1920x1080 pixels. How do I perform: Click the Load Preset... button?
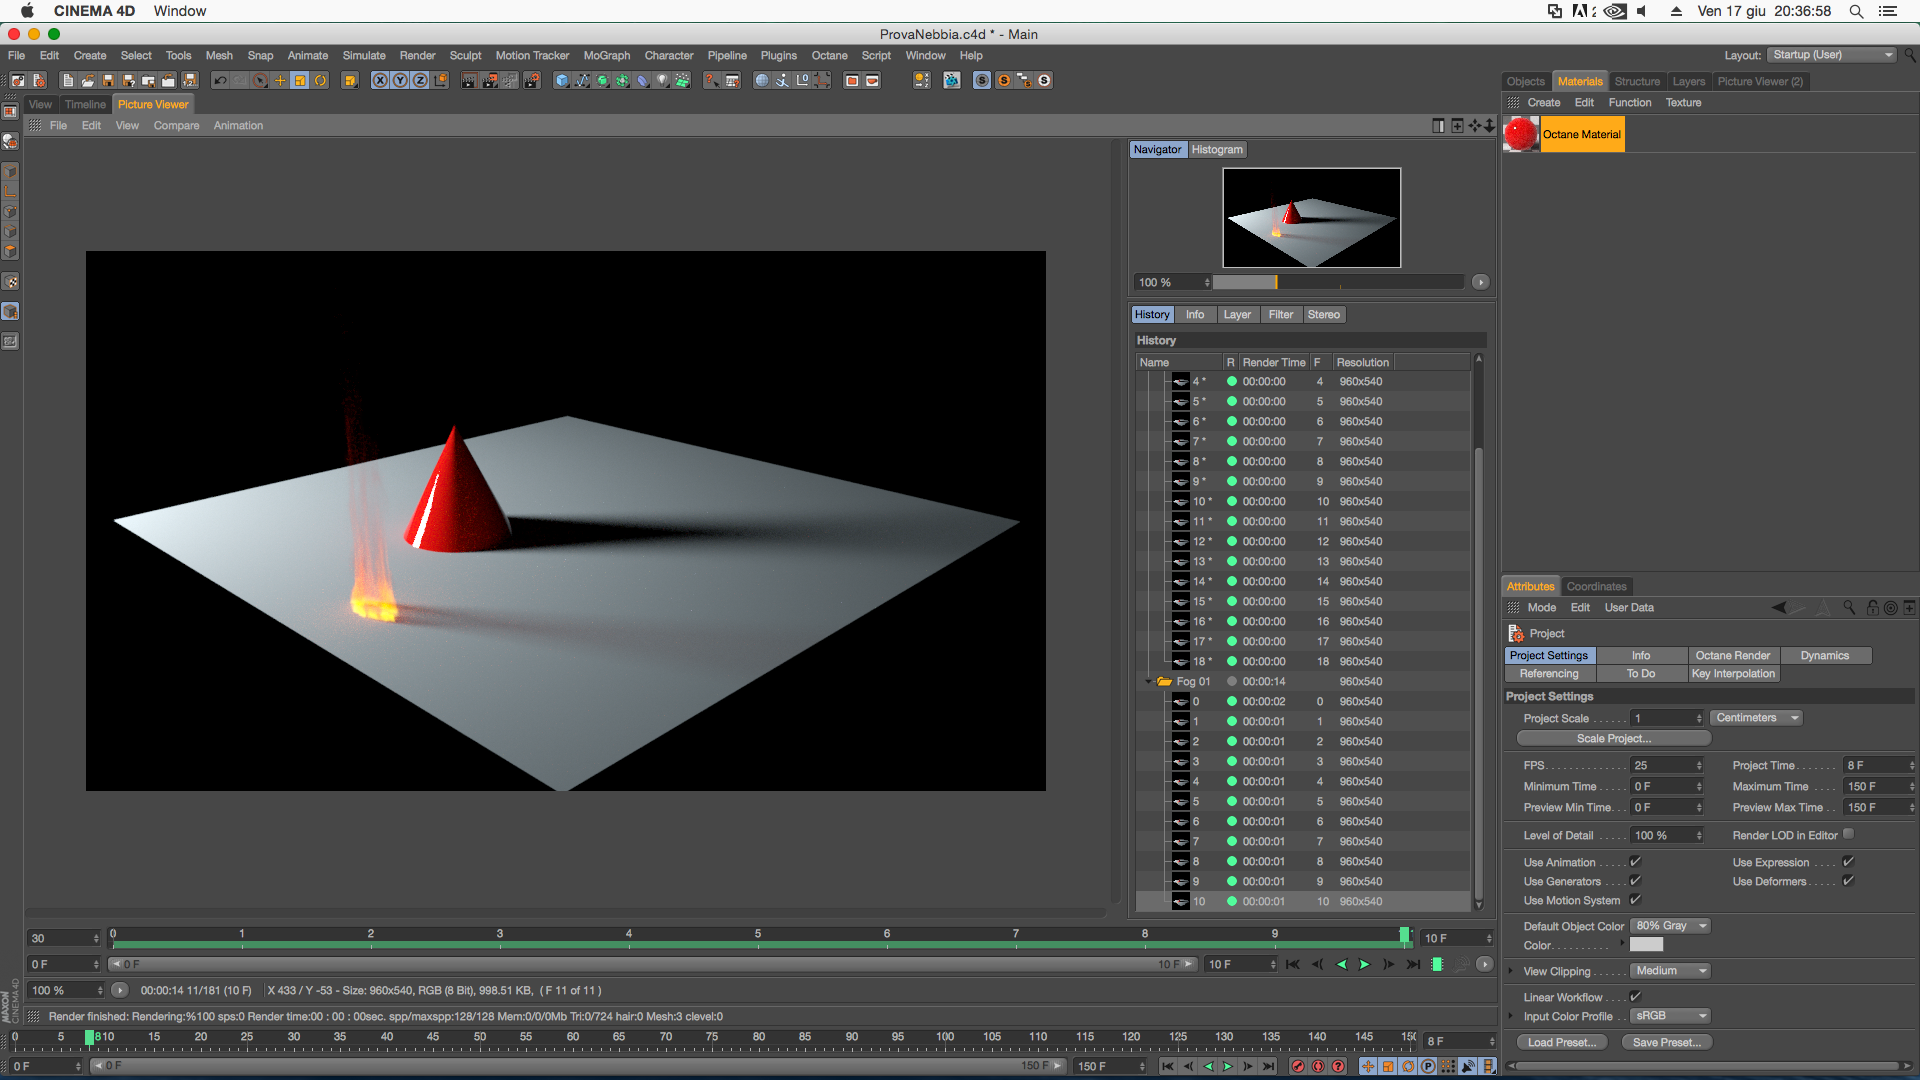[x=1561, y=1042]
